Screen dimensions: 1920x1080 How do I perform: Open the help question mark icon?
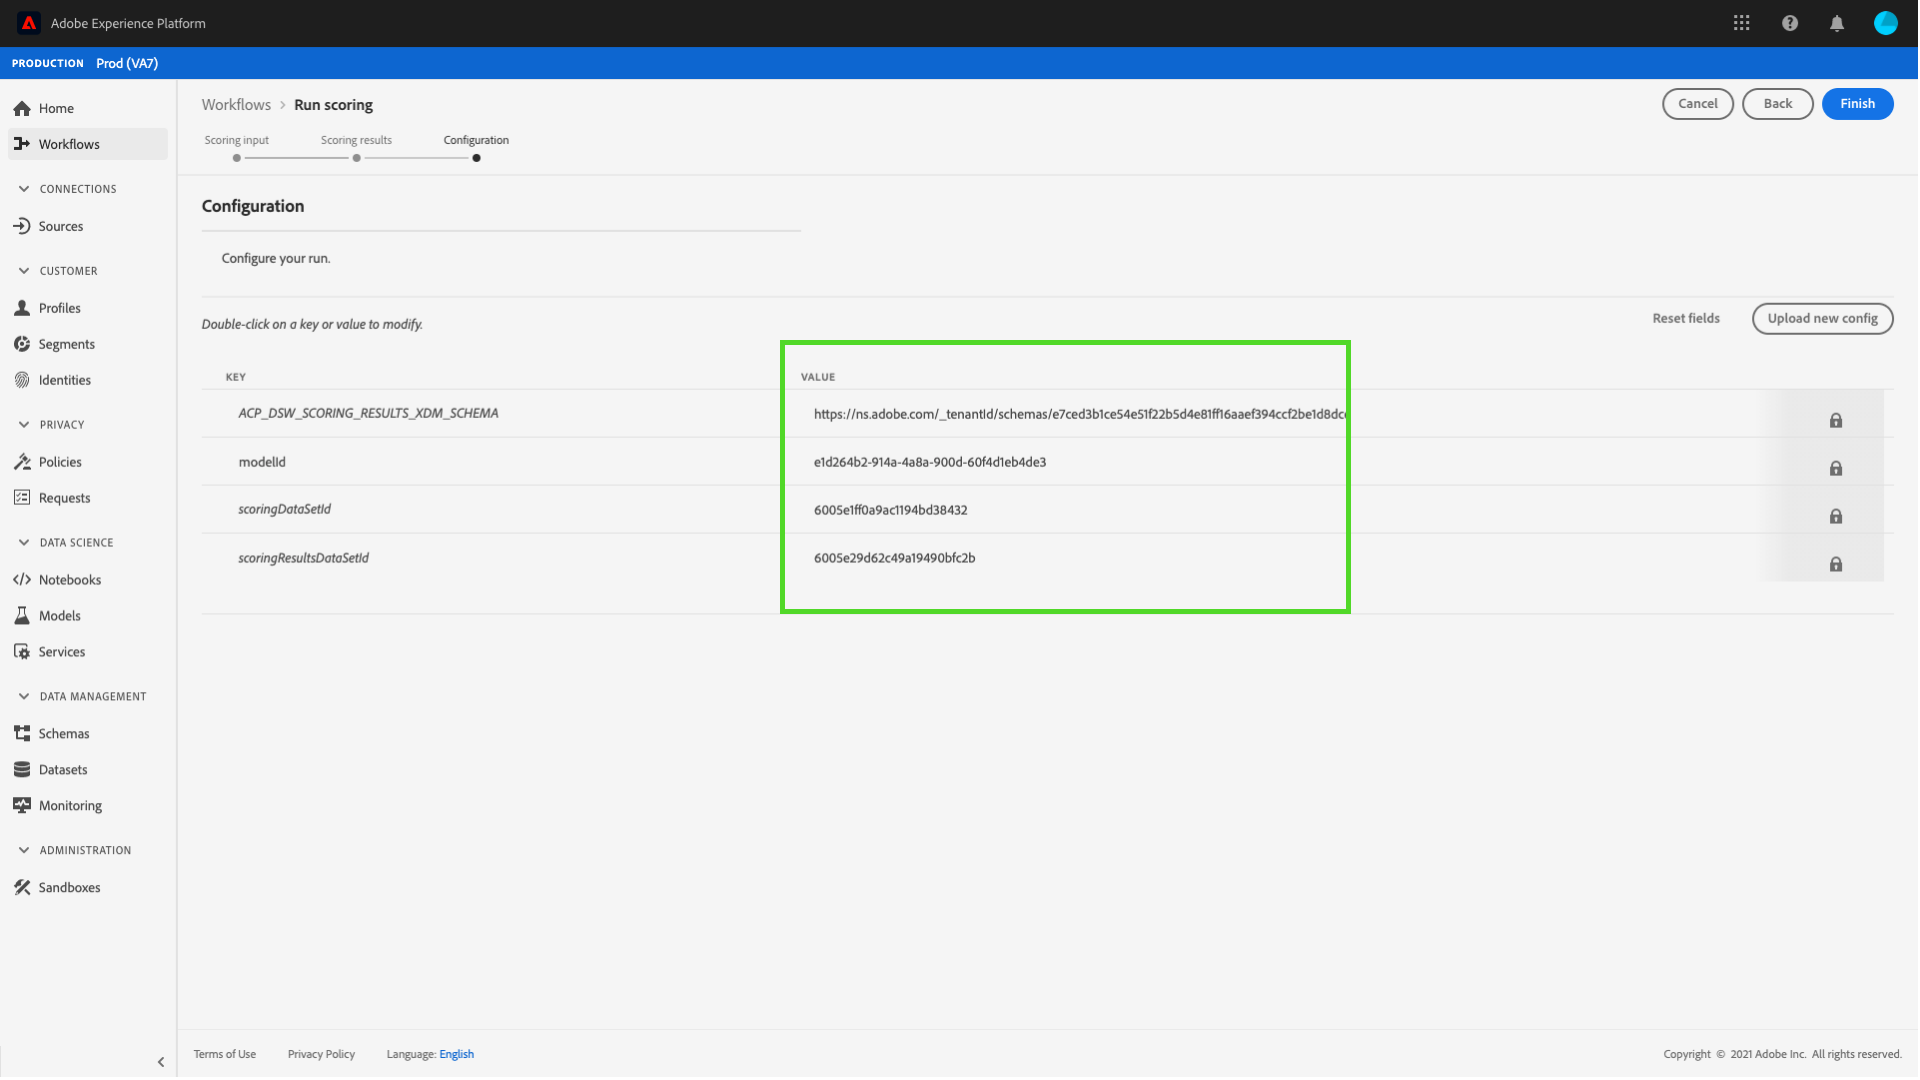[1789, 23]
